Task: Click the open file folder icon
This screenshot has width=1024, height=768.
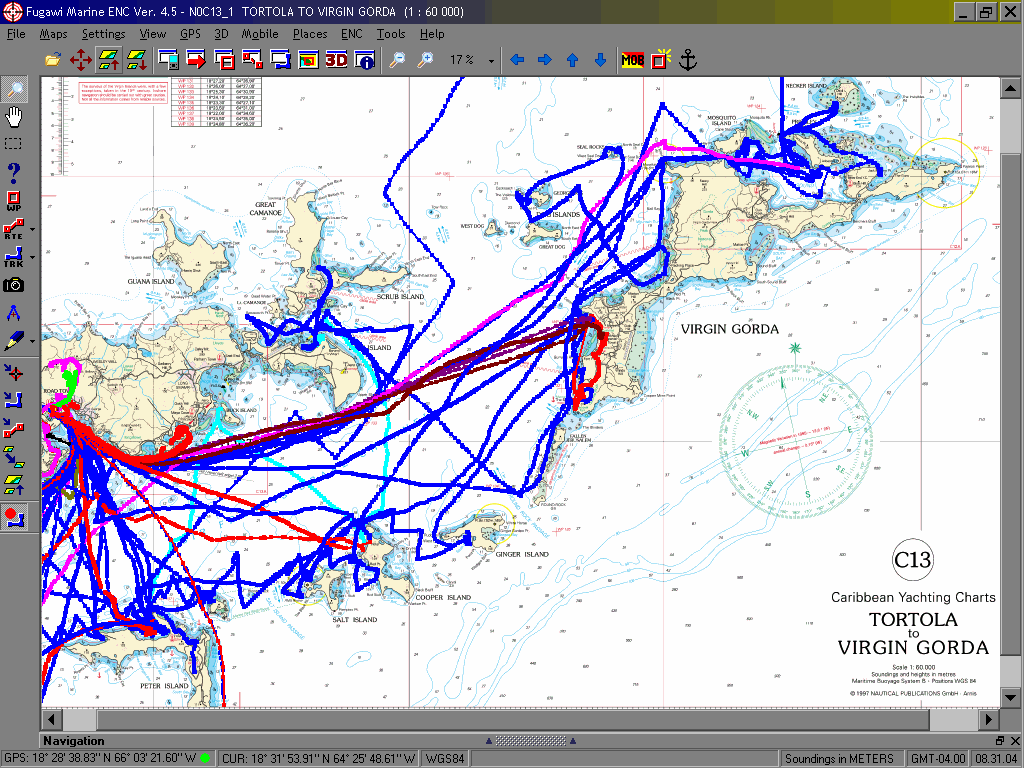Action: point(52,60)
